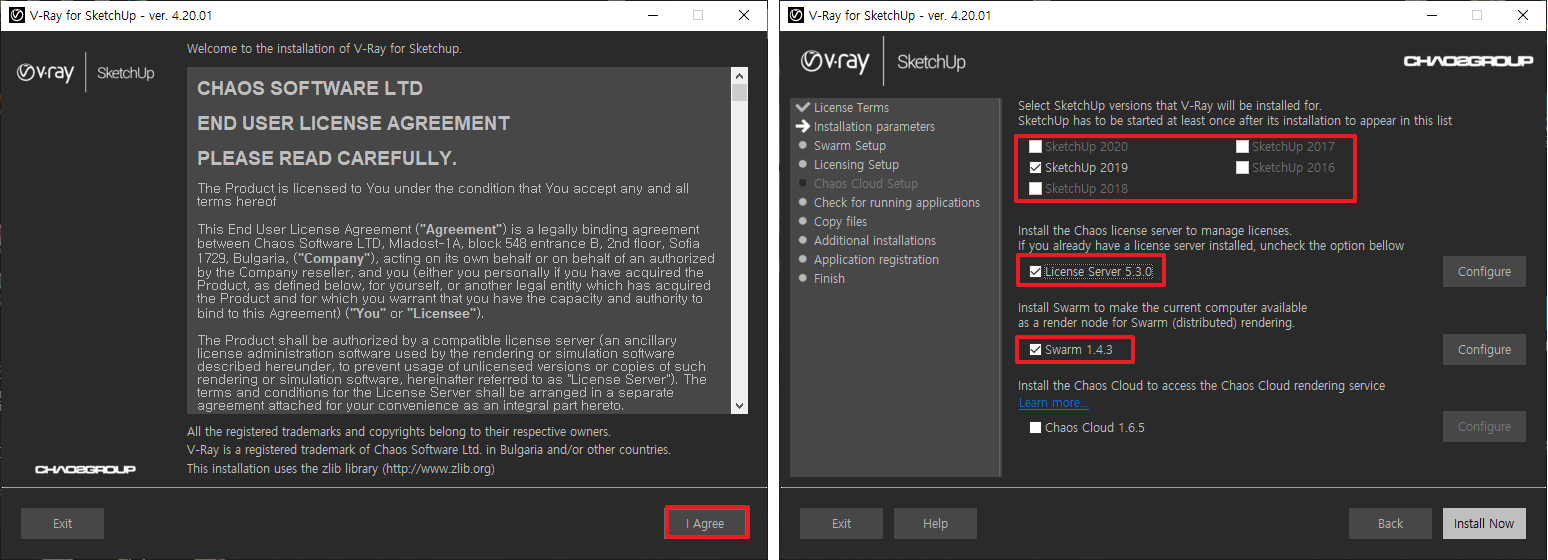This screenshot has height=560, width=1548.
Task: Click the CHAOS SOFTWARE LTD heading
Action: (310, 88)
